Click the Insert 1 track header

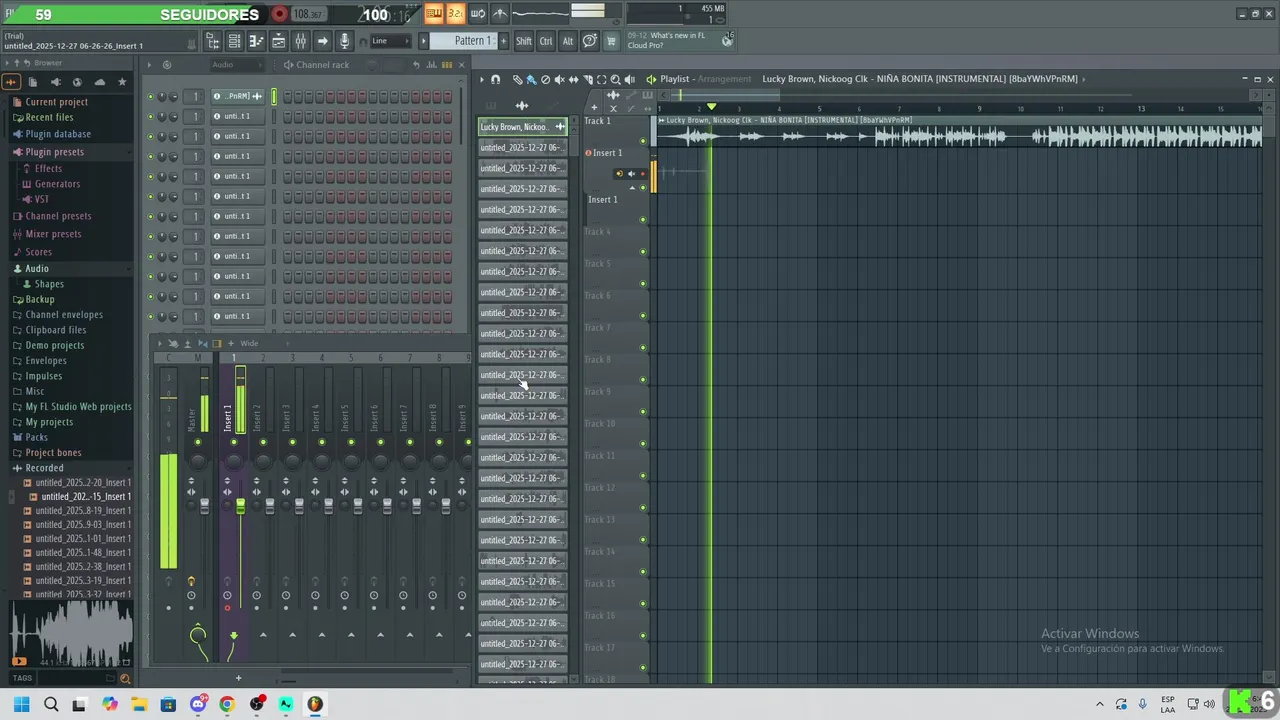coord(608,153)
